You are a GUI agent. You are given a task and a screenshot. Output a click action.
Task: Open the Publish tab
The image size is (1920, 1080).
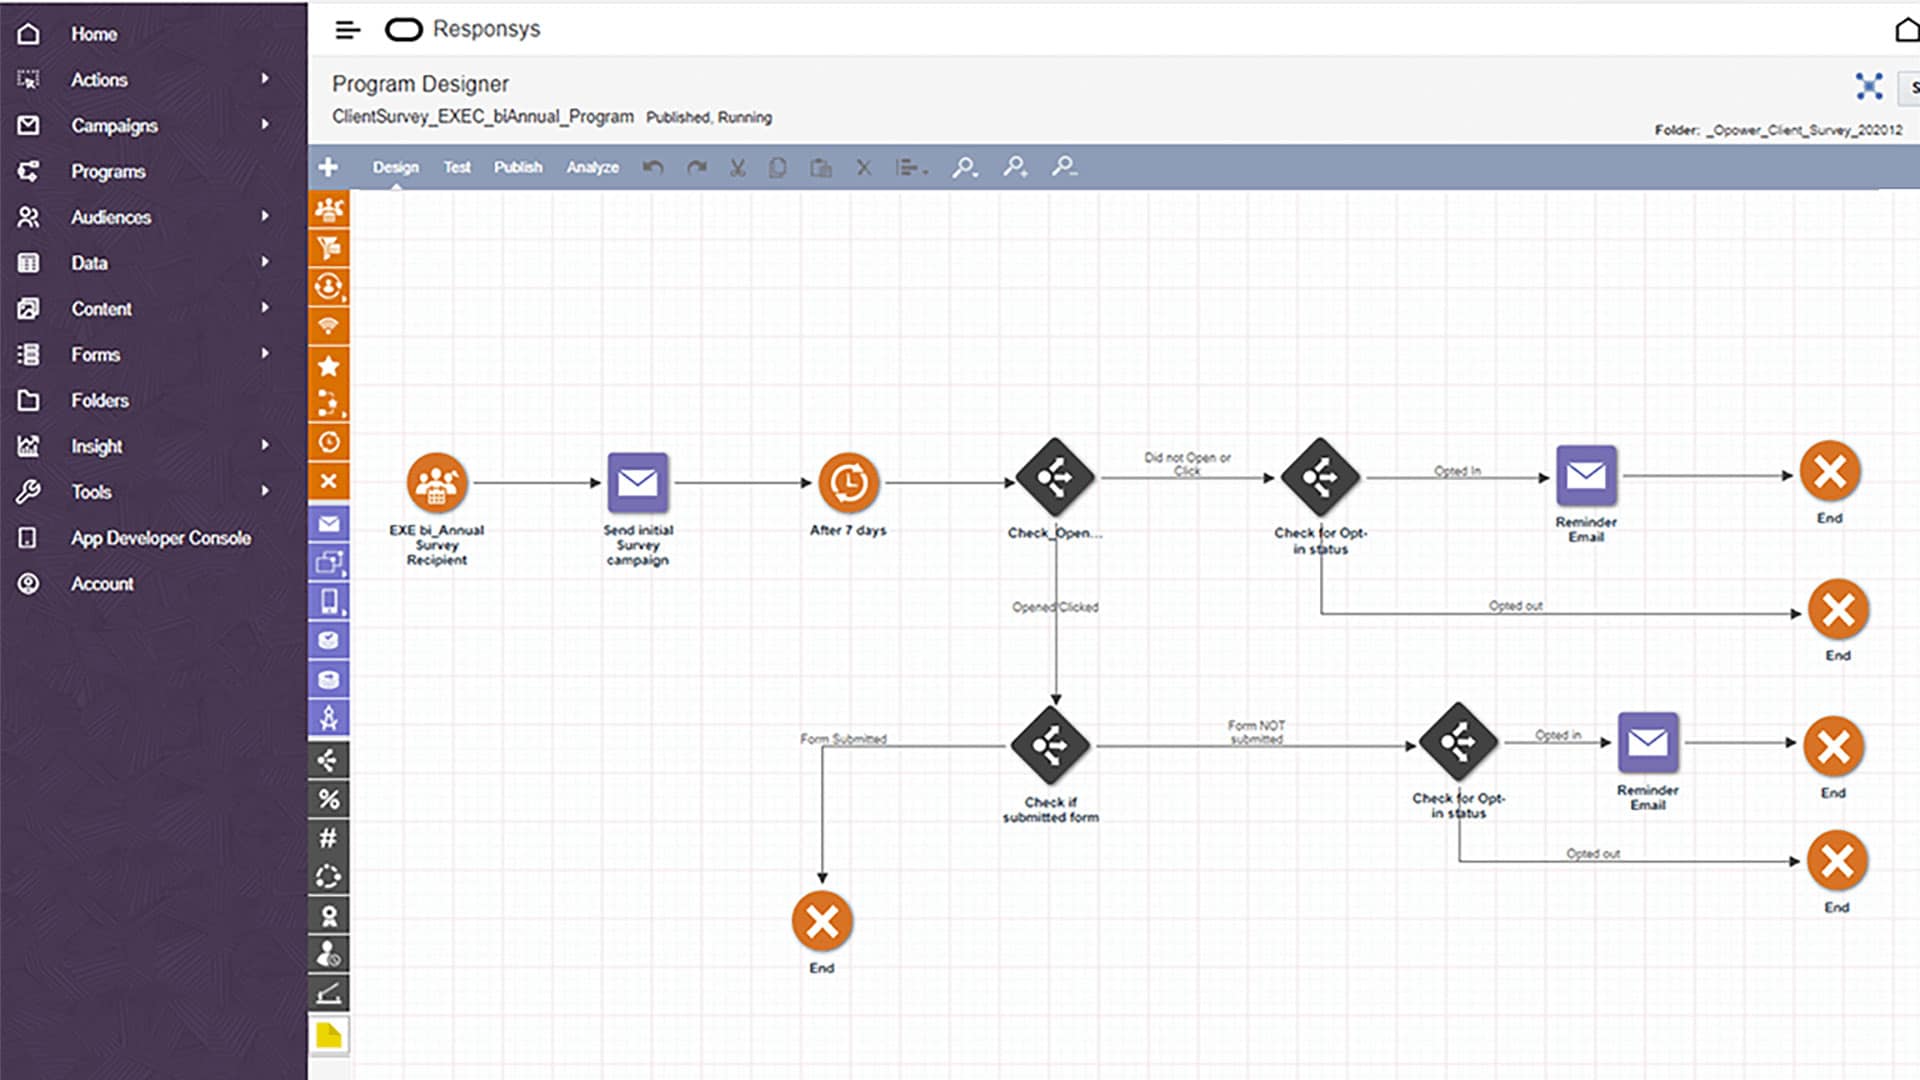(517, 167)
